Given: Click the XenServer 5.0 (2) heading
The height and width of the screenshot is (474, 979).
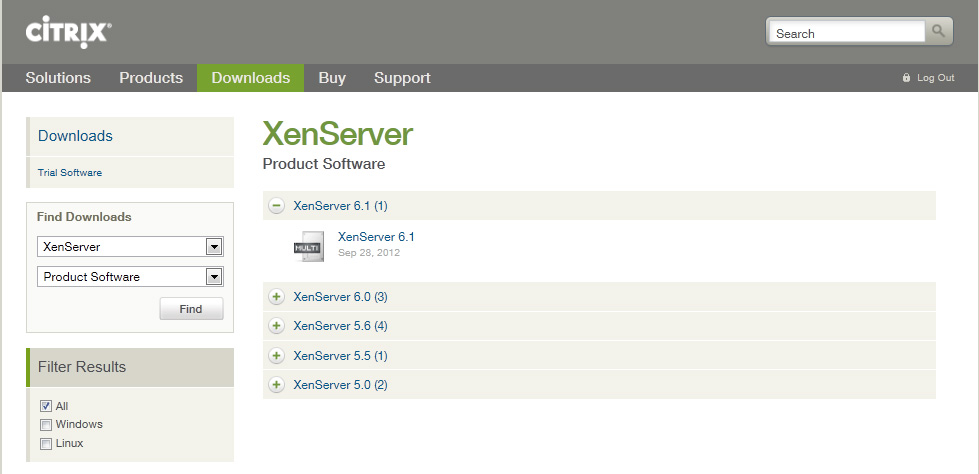Looking at the screenshot, I should pos(340,385).
